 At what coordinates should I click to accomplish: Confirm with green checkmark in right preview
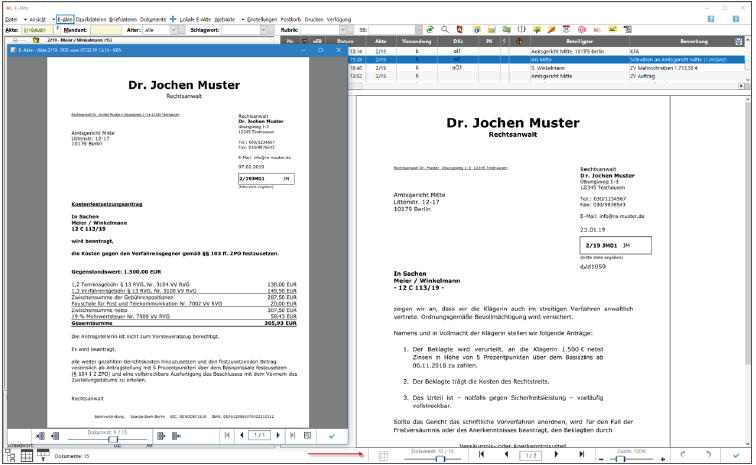pyautogui.click(x=737, y=455)
